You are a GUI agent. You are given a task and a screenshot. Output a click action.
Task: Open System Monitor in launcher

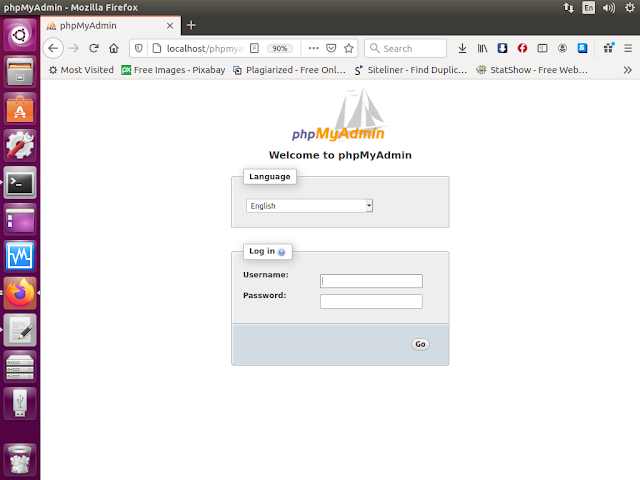coord(20,256)
